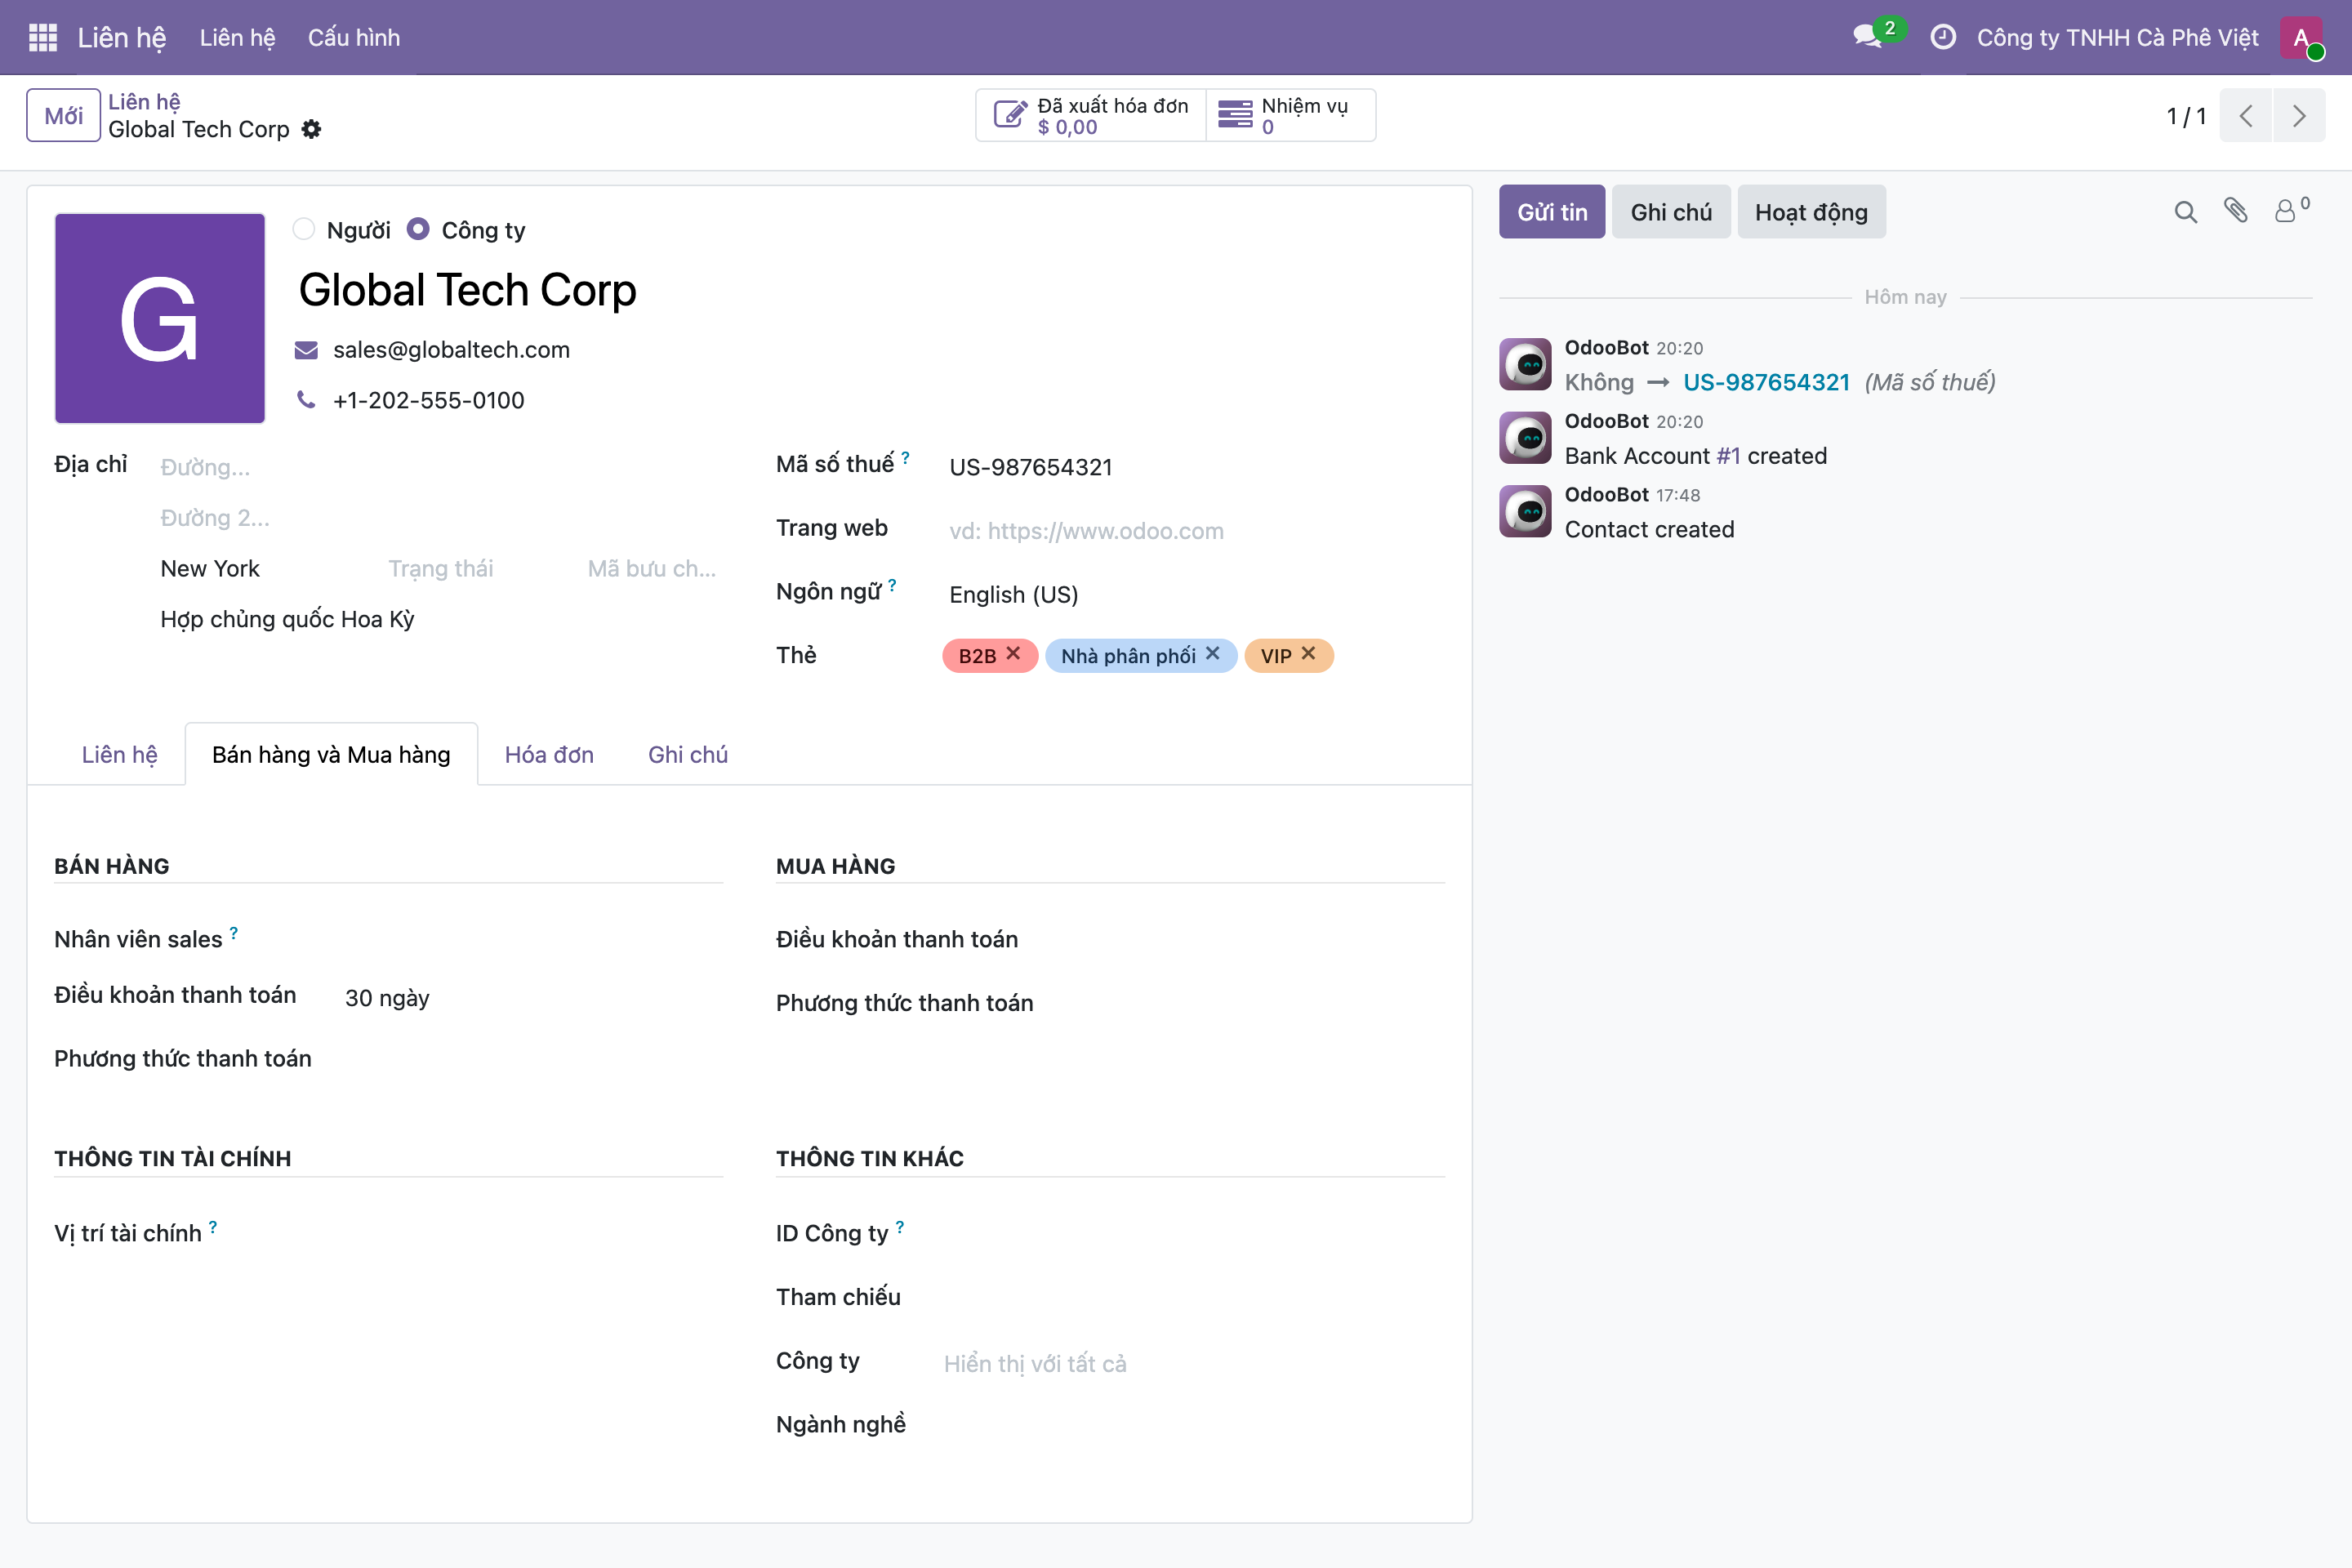The height and width of the screenshot is (1568, 2352).
Task: Switch to the Hóa đơn tab
Action: click(x=549, y=755)
